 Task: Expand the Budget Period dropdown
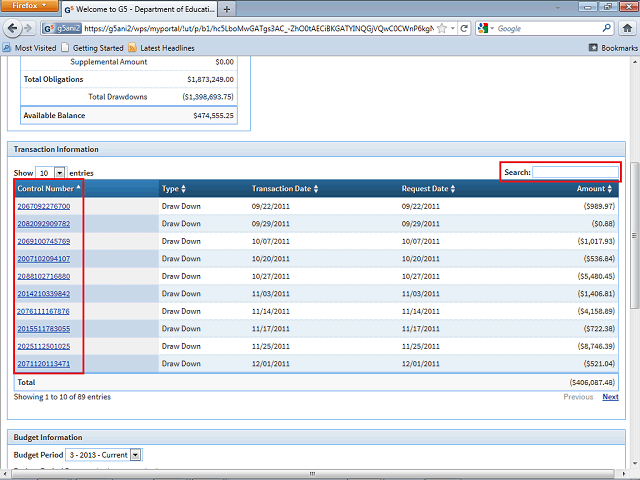(x=136, y=455)
